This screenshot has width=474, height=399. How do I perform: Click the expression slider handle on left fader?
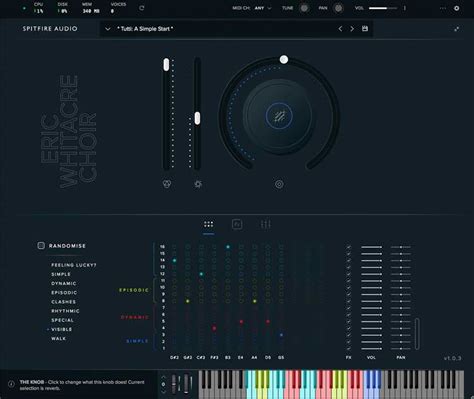[166, 64]
